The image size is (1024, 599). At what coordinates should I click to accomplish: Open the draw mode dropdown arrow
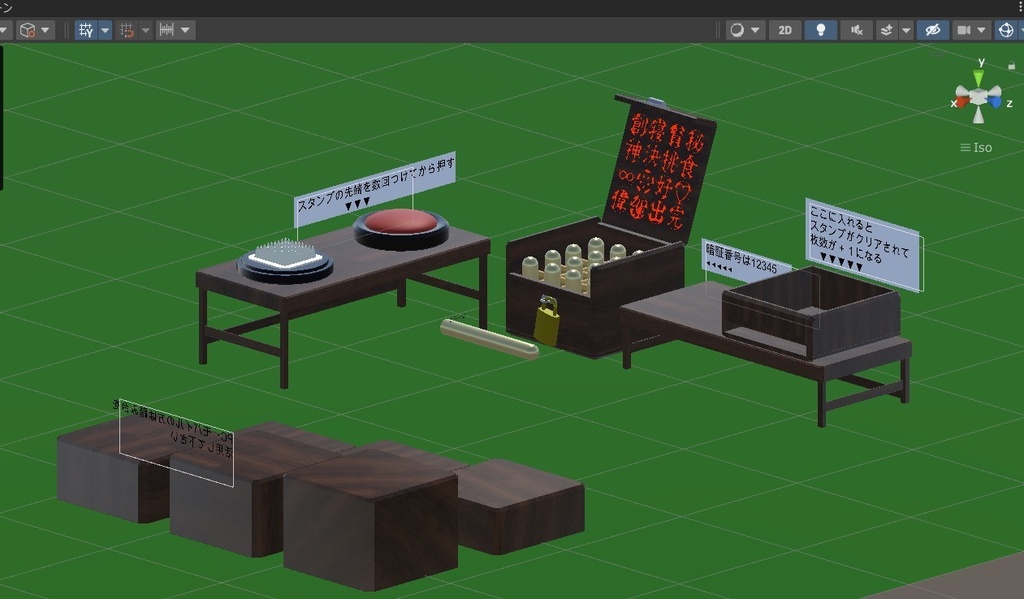(756, 30)
